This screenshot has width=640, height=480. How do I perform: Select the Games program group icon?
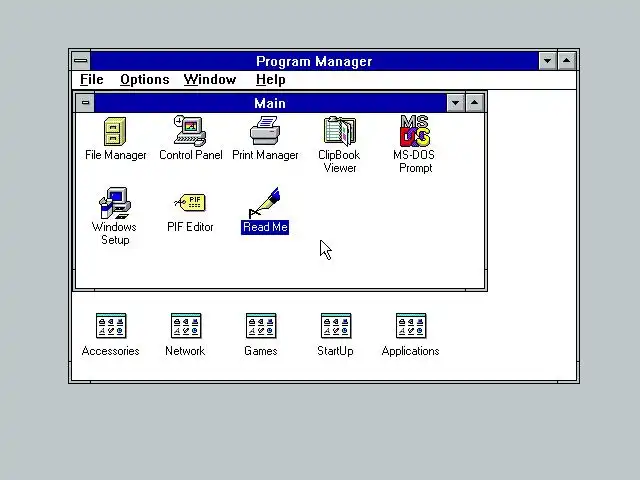tap(261, 326)
